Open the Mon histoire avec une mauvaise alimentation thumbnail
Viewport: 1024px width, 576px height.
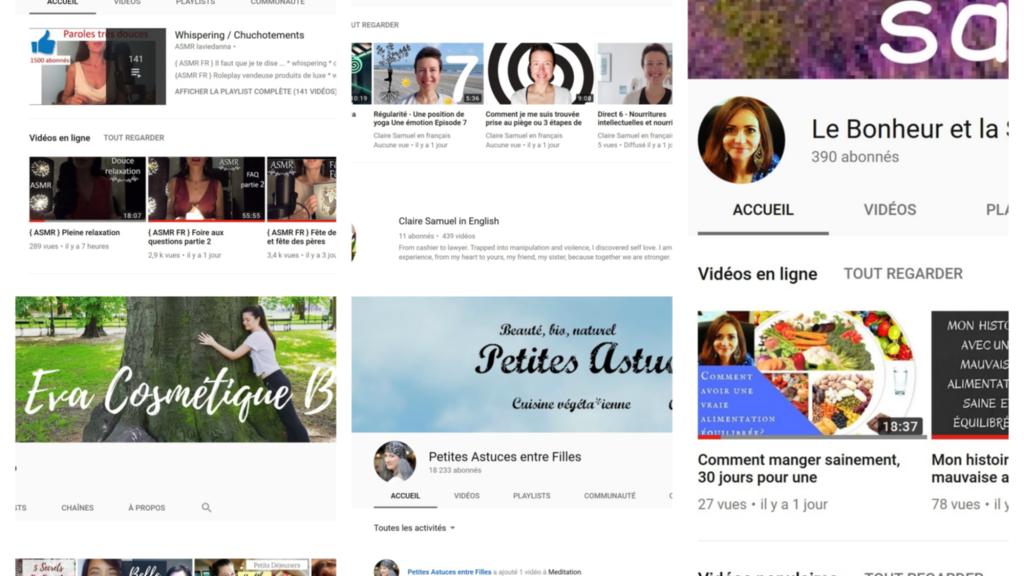click(x=970, y=374)
